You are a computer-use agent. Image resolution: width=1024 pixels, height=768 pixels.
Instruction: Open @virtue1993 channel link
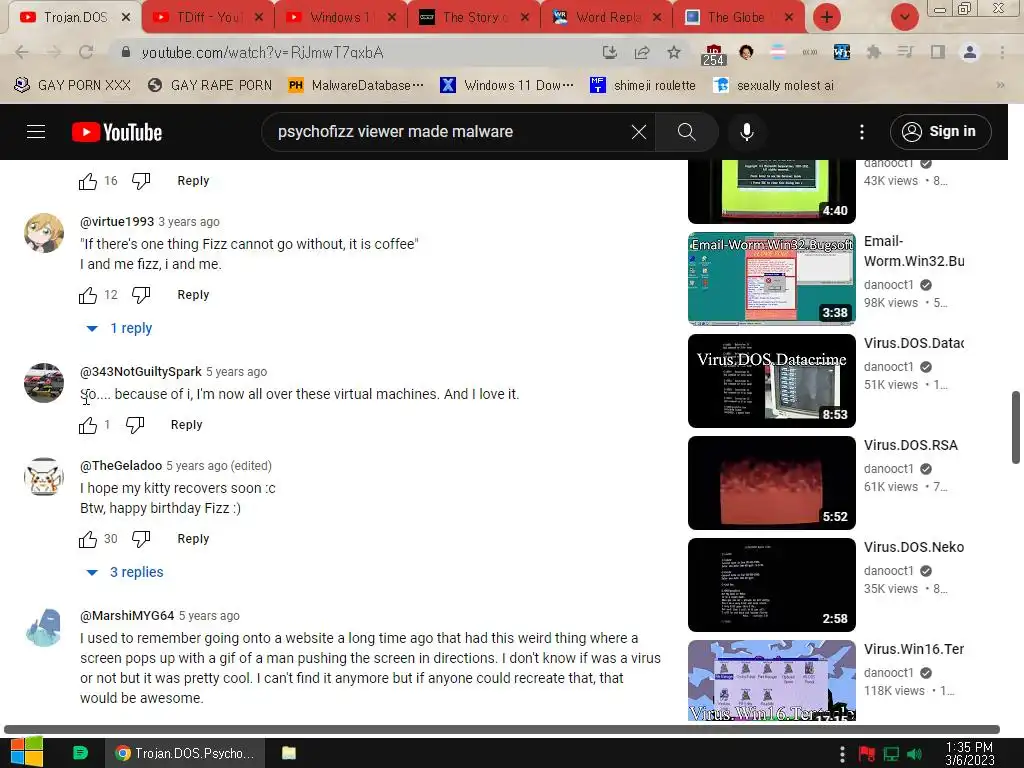coord(117,221)
